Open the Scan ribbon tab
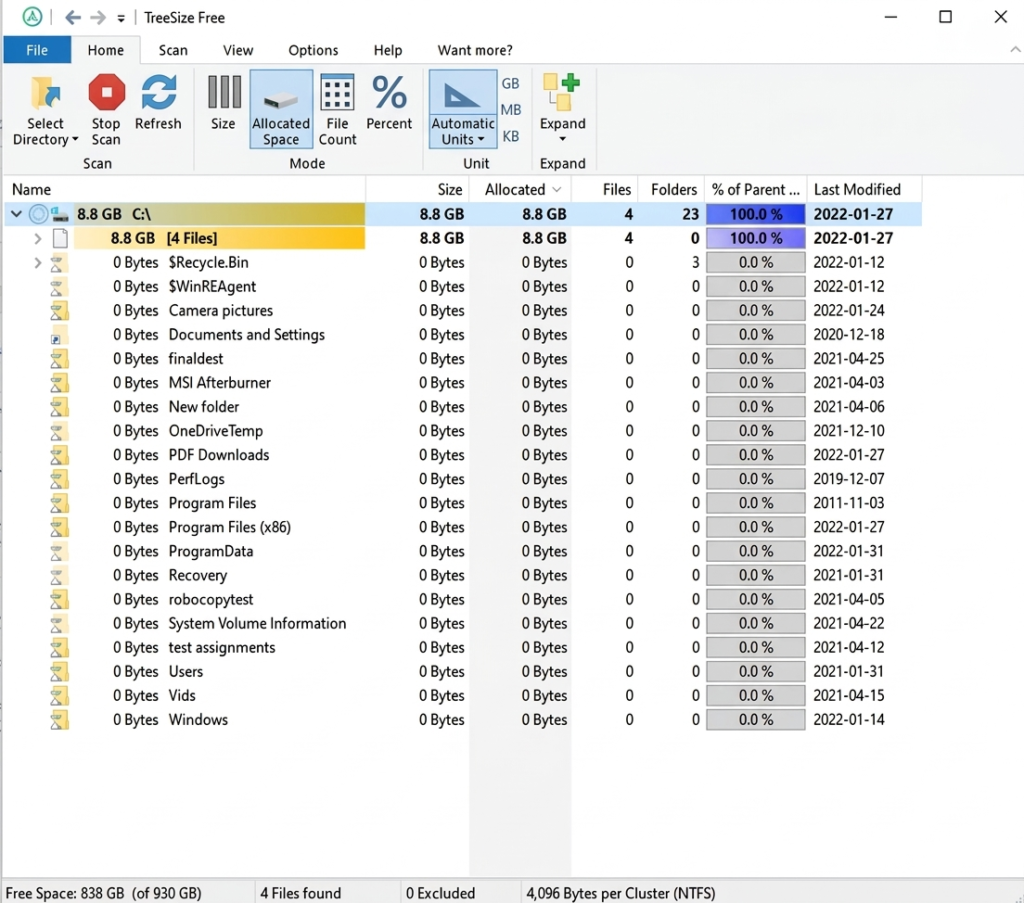This screenshot has width=1024, height=903. (173, 50)
